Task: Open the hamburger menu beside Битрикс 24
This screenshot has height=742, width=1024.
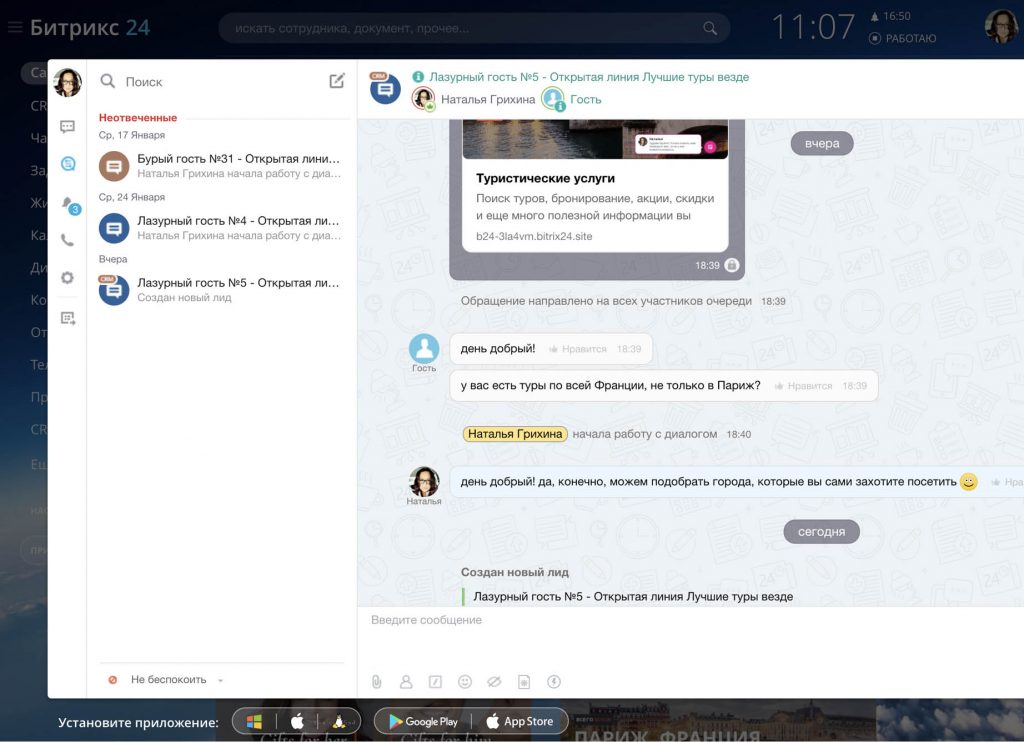Action: point(15,27)
